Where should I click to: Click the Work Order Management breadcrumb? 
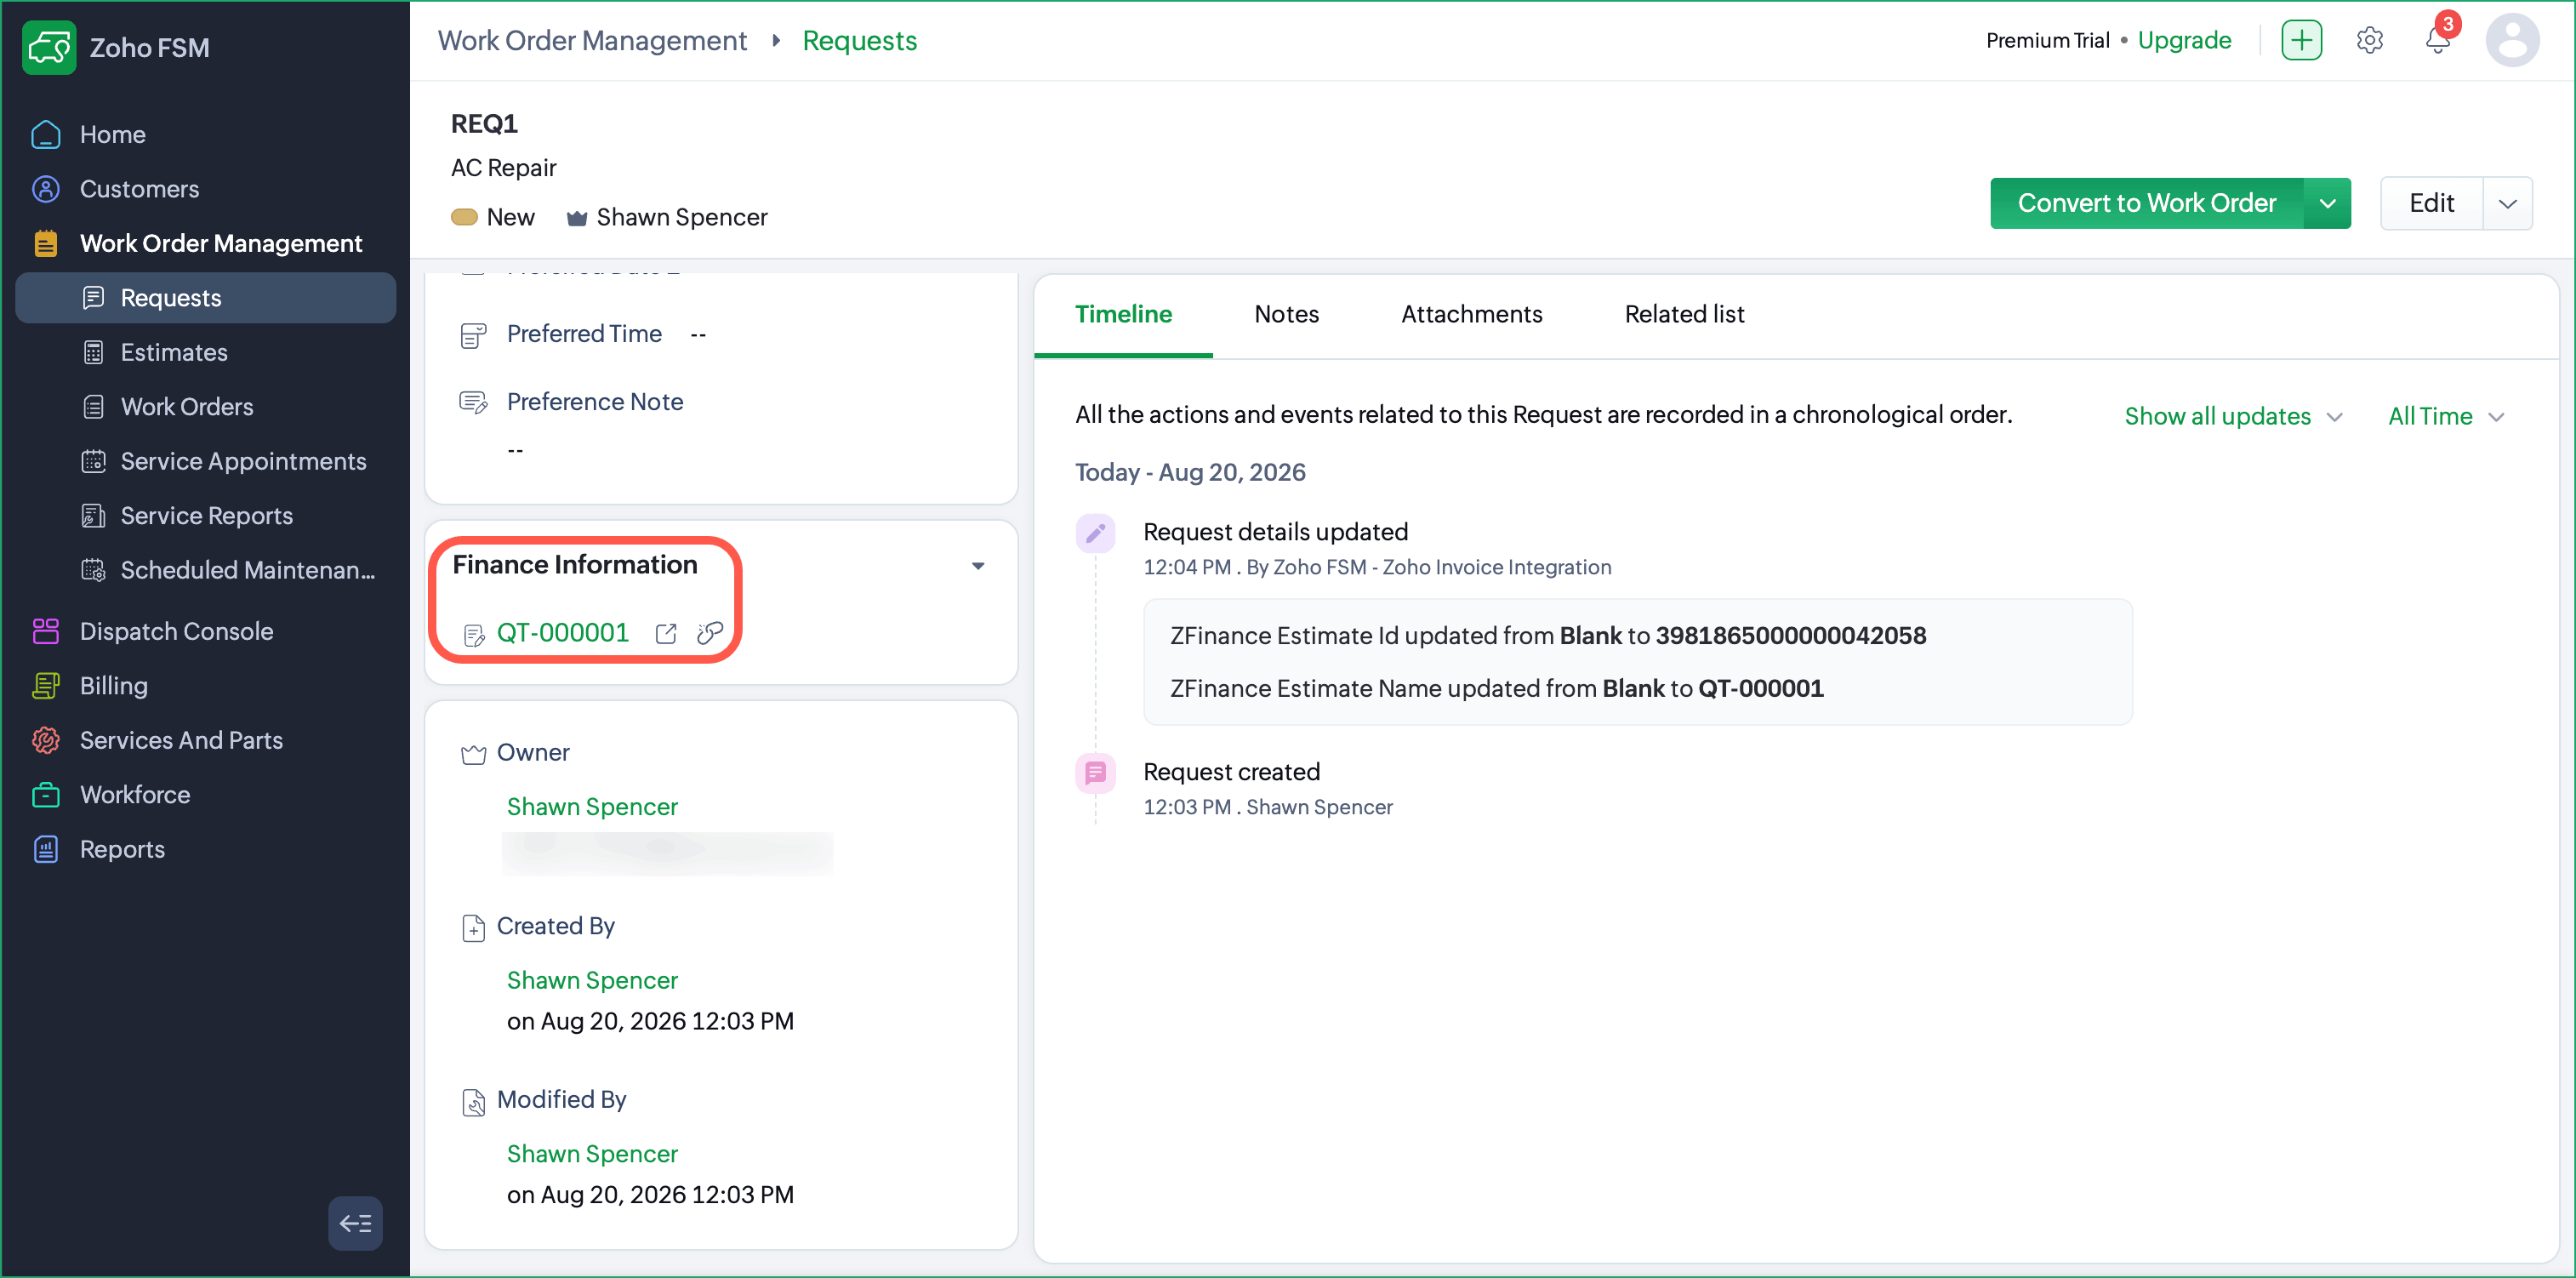click(592, 40)
